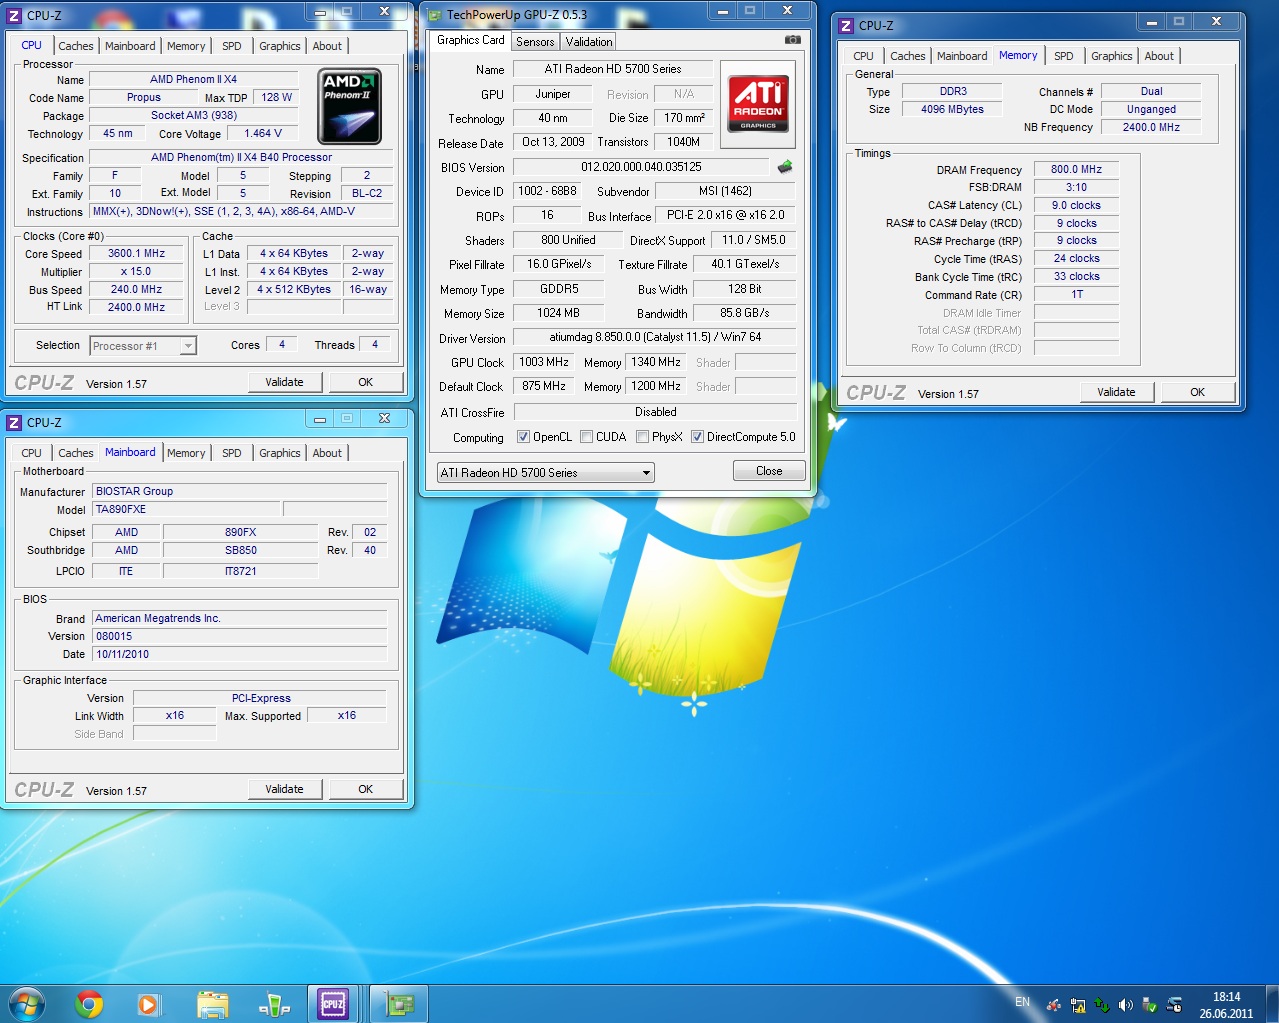
Task: Click the Memory Type value GDDR5
Action: [559, 289]
